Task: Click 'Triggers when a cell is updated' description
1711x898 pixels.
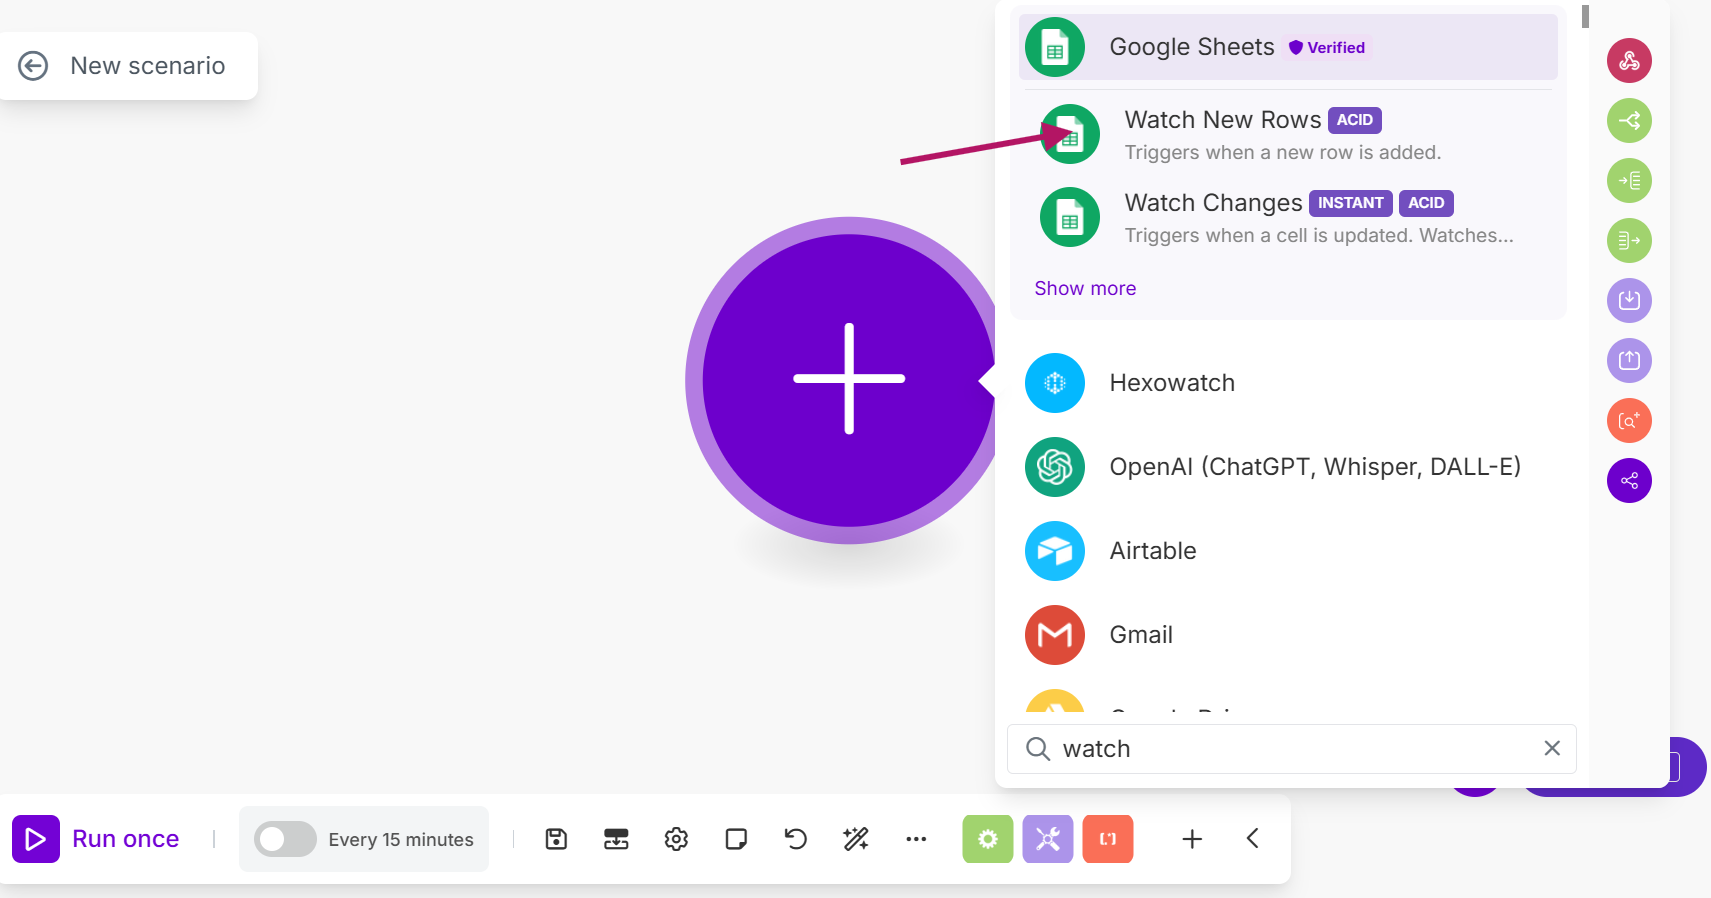Action: [x=1319, y=236]
